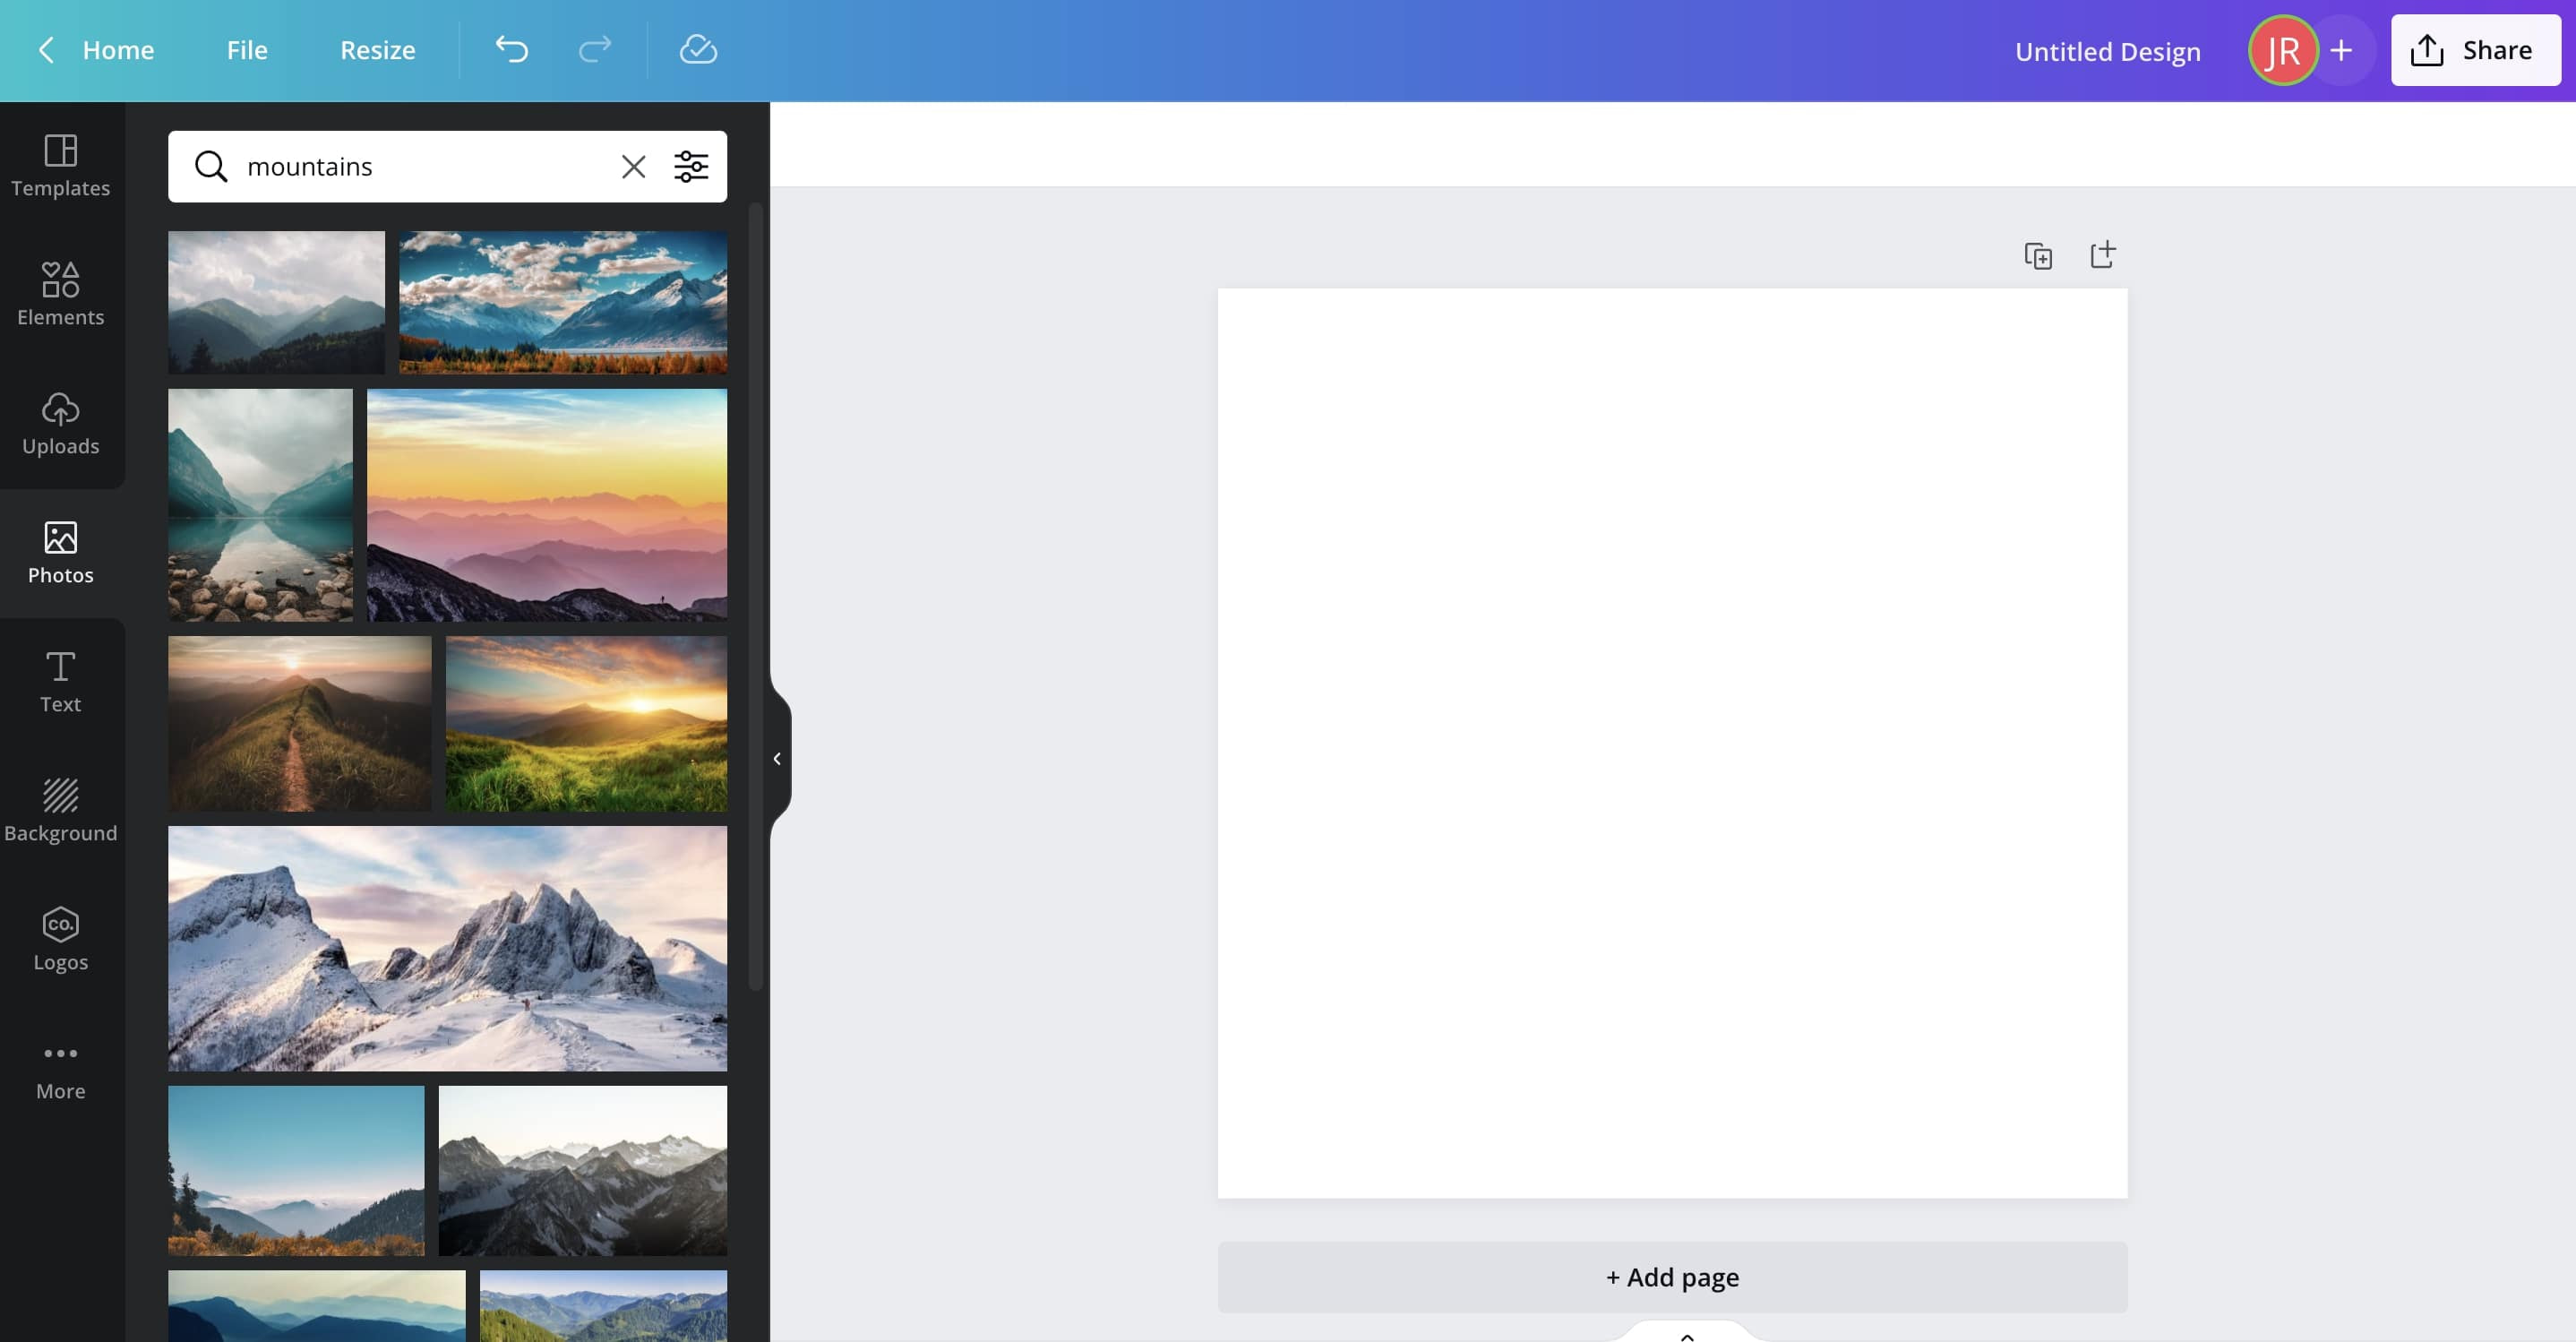Open the Text panel
The width and height of the screenshot is (2576, 1342).
[x=61, y=681]
